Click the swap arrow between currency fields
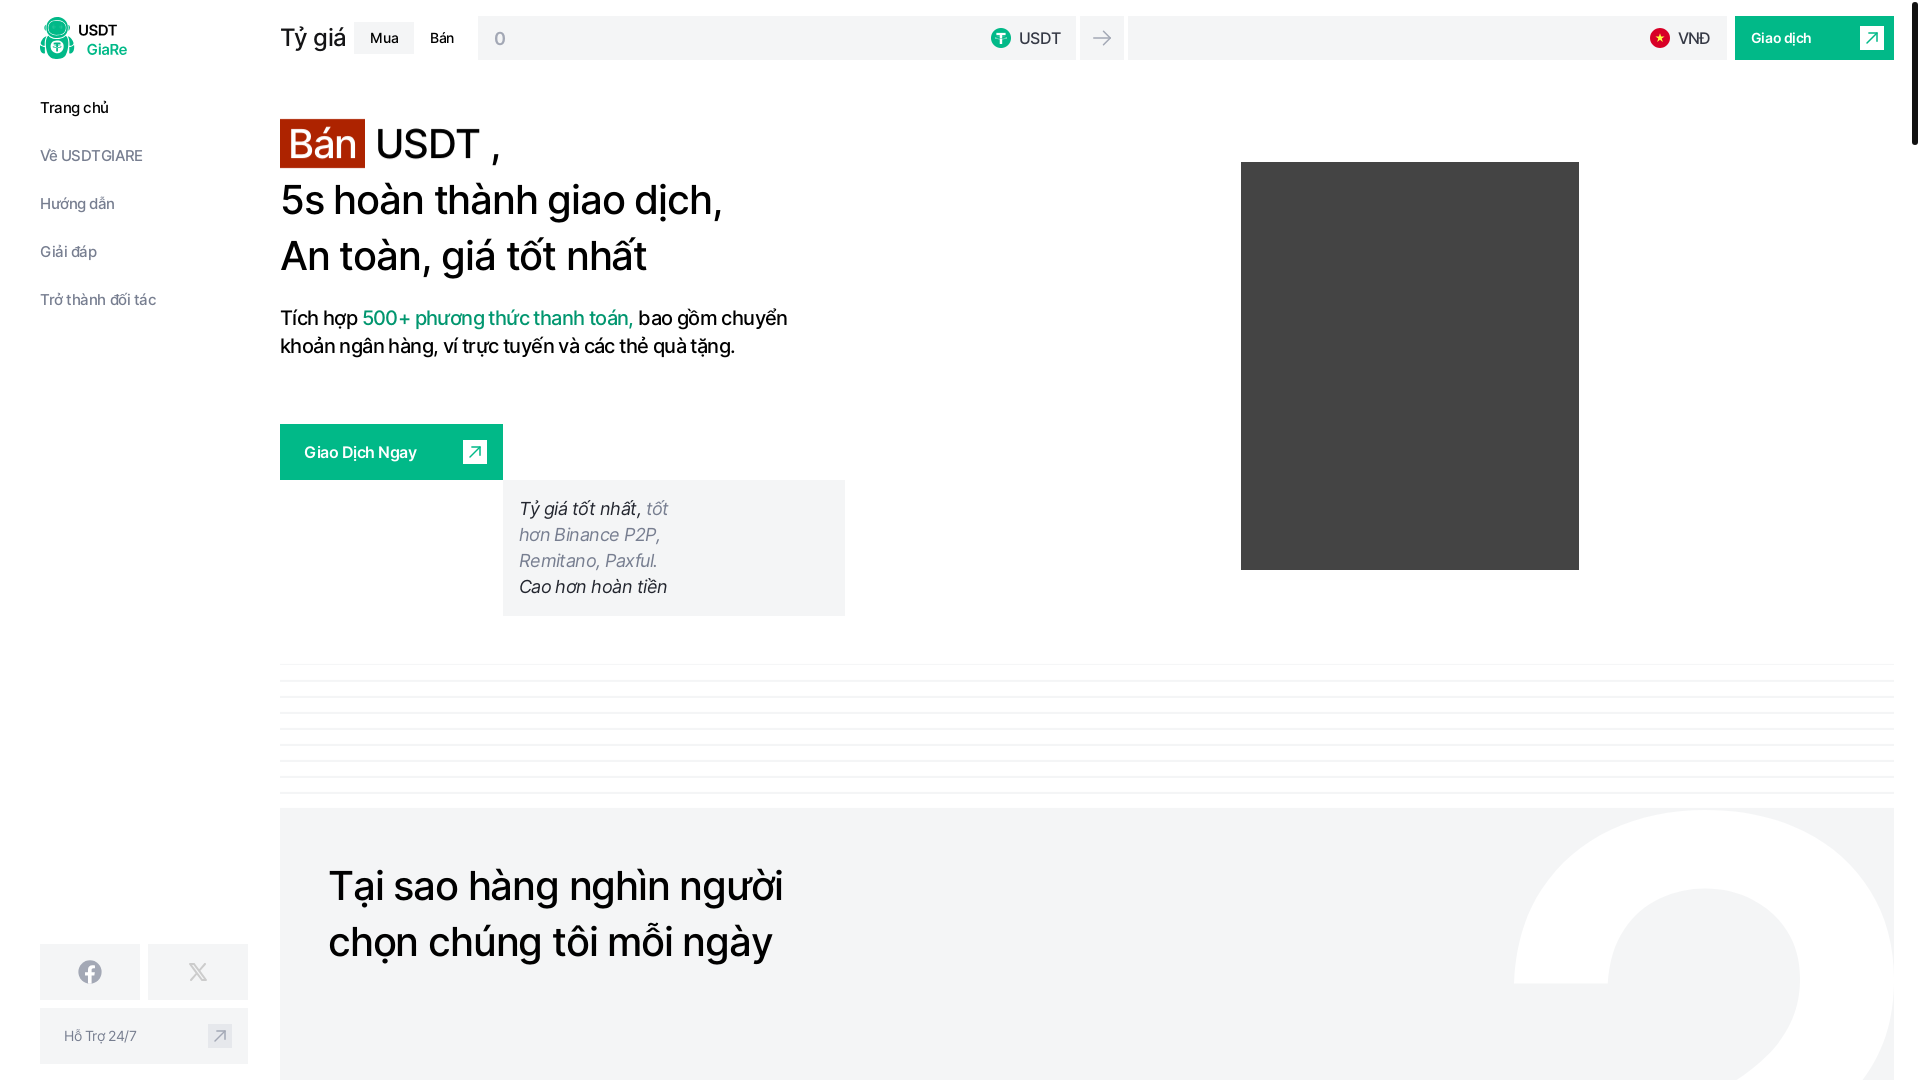The width and height of the screenshot is (1920, 1080). click(1102, 38)
